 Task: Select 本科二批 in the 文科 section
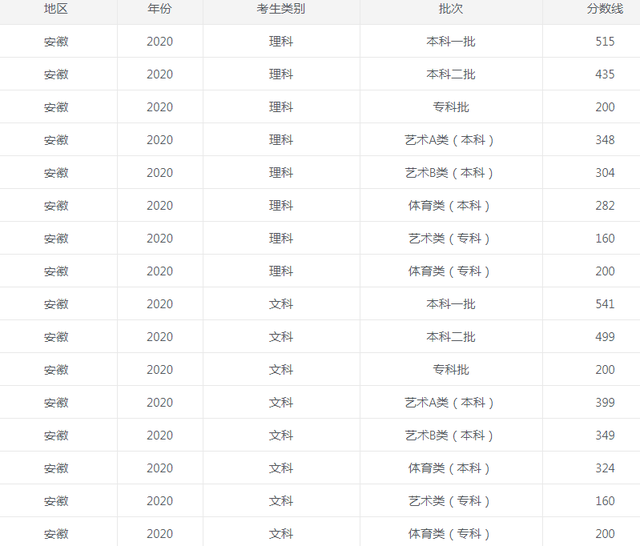[x=450, y=337]
